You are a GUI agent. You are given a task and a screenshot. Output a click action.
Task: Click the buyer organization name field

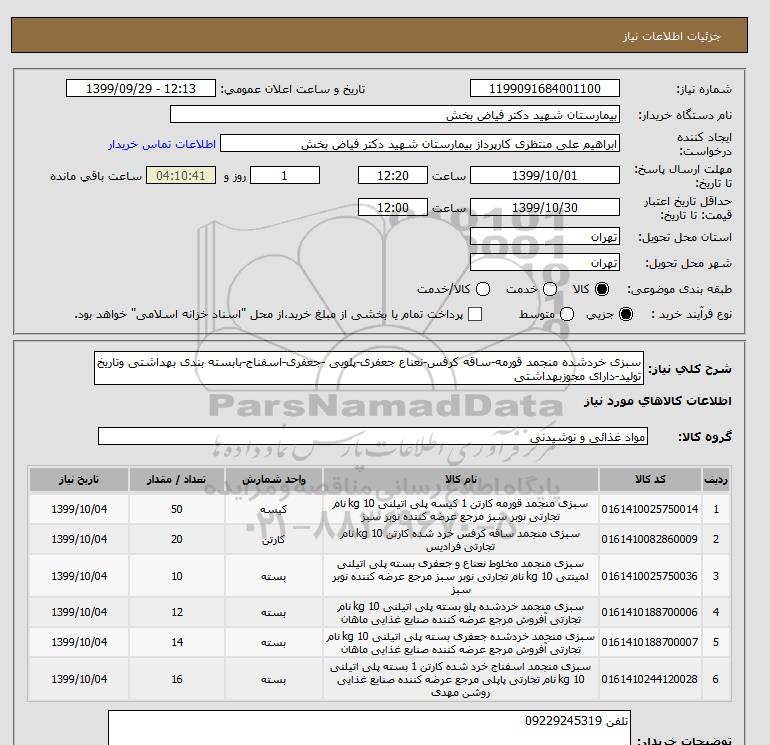coord(395,114)
